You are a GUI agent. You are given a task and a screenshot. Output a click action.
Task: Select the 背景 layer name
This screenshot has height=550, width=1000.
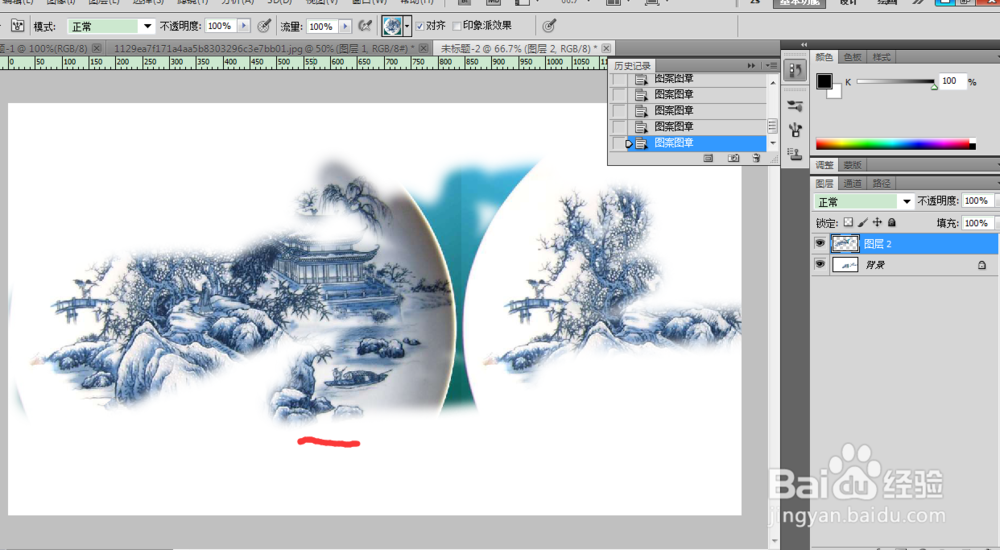[x=874, y=265]
